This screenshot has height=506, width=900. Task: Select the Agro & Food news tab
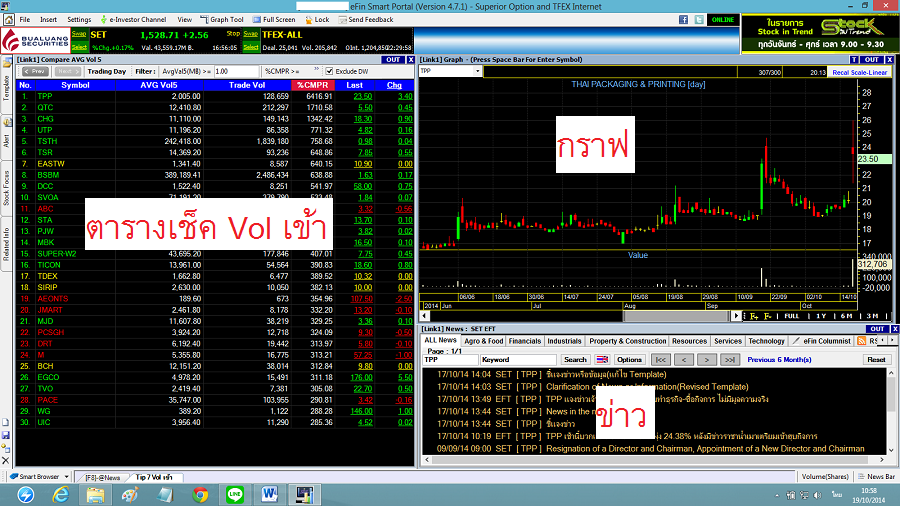tap(483, 341)
